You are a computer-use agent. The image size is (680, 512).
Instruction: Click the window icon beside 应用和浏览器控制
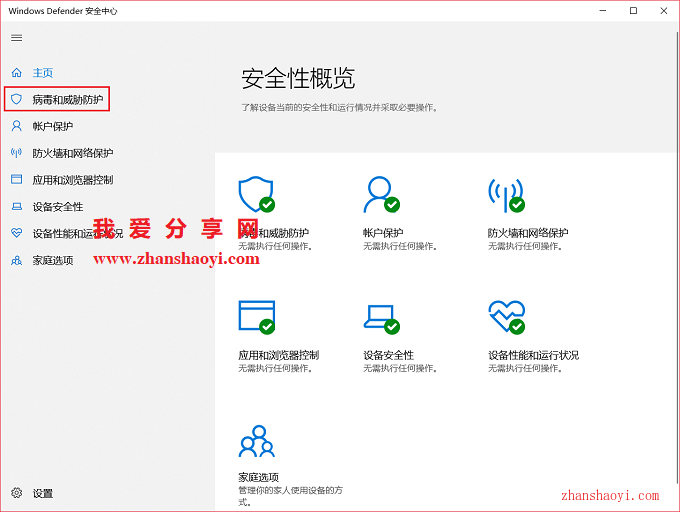coord(16,179)
